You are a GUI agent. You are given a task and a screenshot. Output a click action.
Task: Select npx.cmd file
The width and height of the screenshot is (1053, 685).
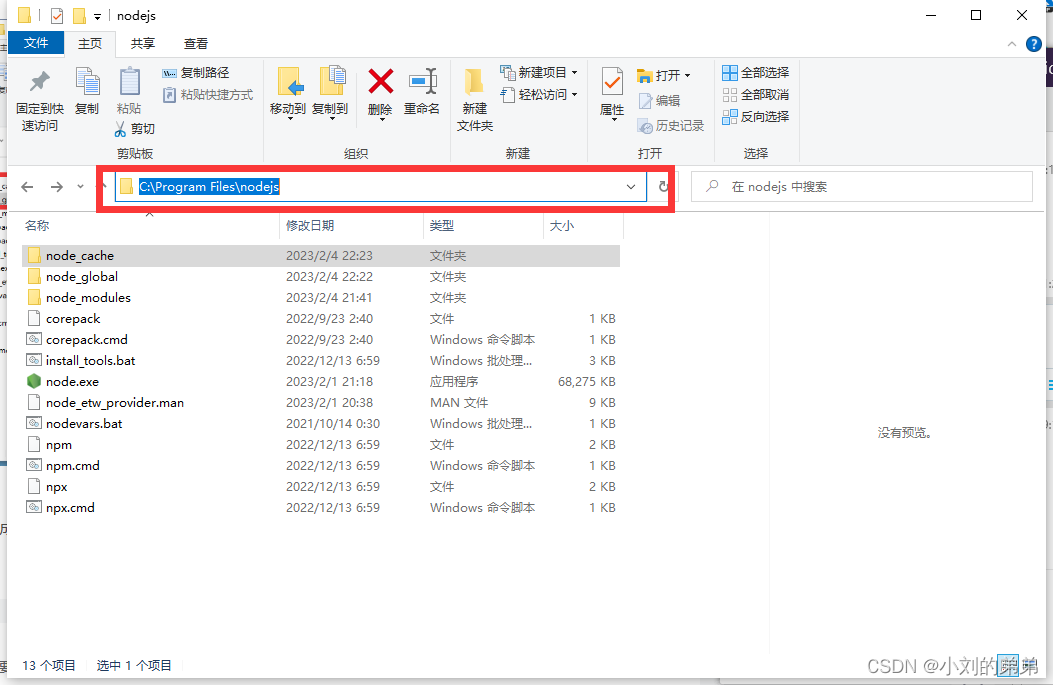point(321,508)
